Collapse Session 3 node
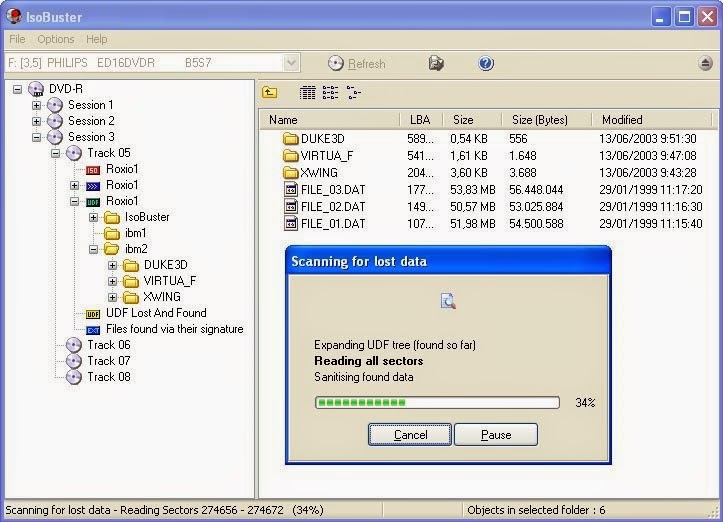The height and width of the screenshot is (522, 723). point(36,137)
